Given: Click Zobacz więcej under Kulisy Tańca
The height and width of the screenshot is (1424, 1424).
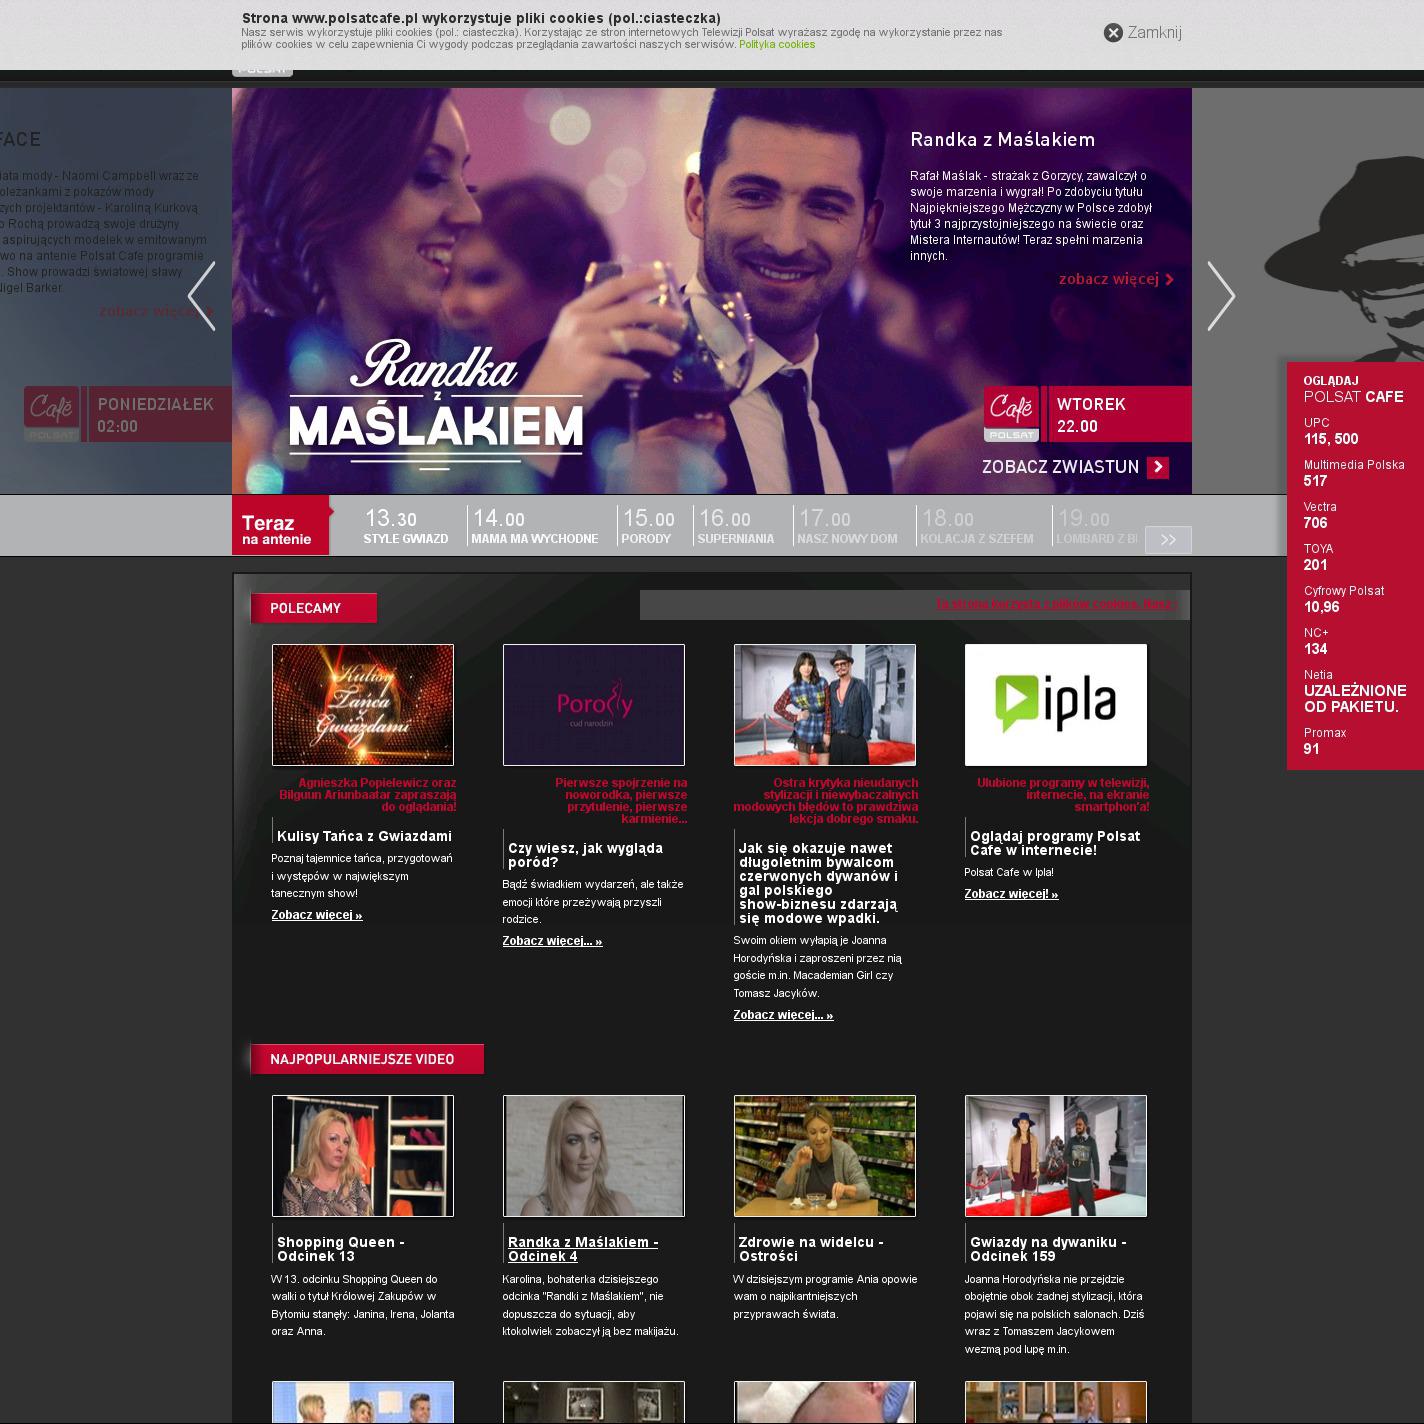Looking at the screenshot, I should [316, 915].
